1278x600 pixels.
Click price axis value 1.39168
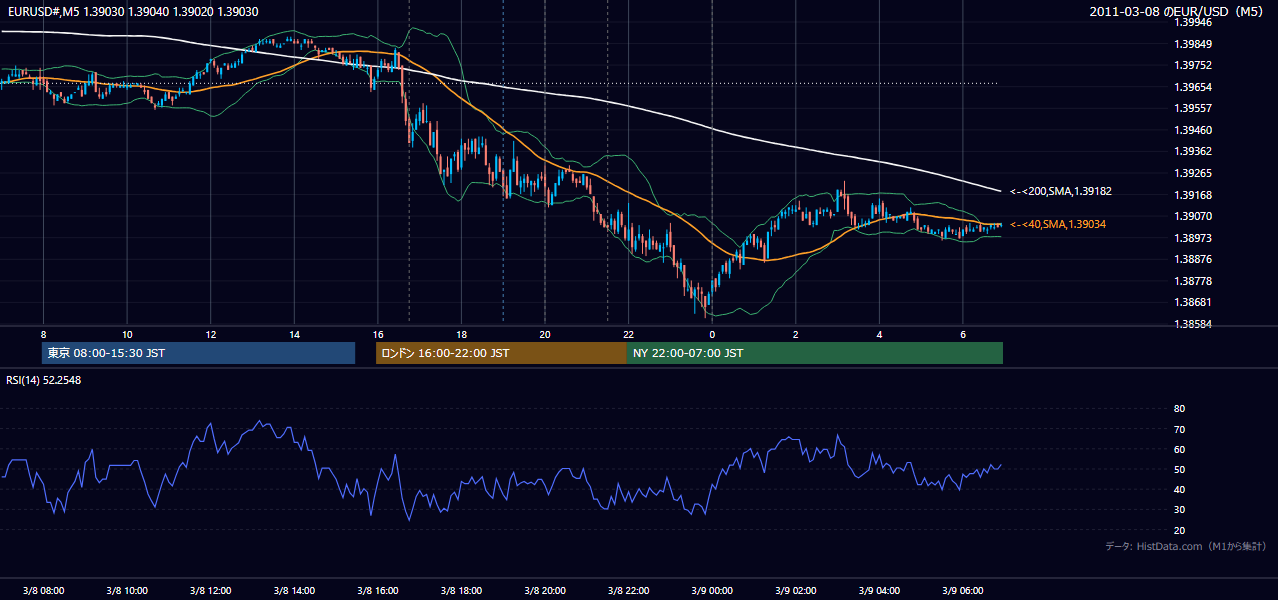[x=1193, y=195]
